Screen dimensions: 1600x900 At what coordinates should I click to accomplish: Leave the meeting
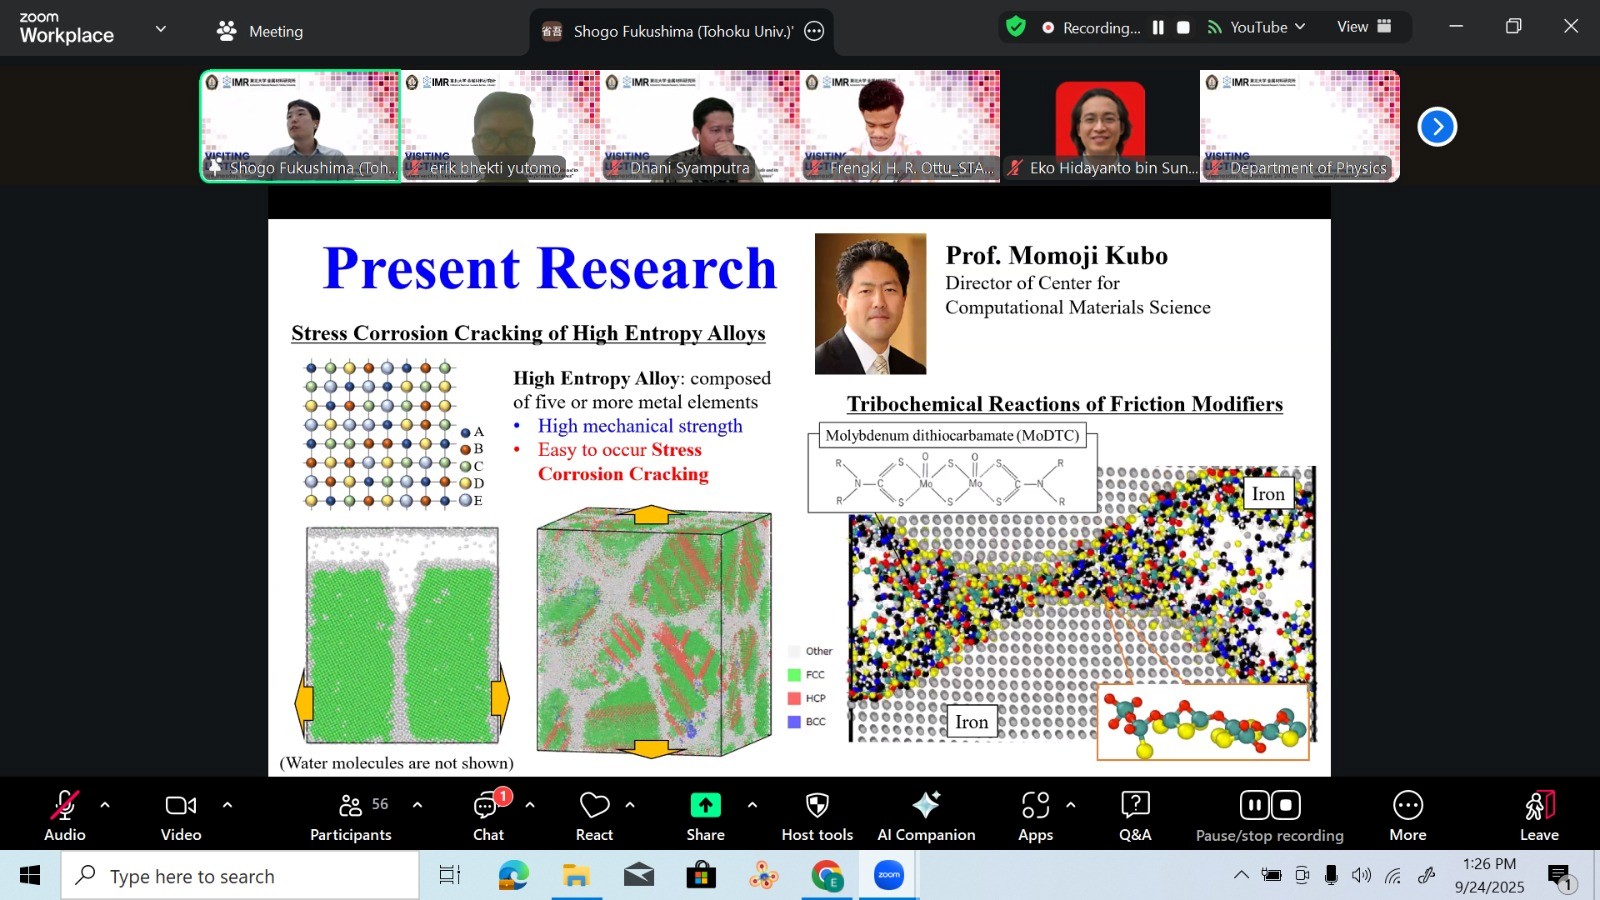click(x=1539, y=816)
